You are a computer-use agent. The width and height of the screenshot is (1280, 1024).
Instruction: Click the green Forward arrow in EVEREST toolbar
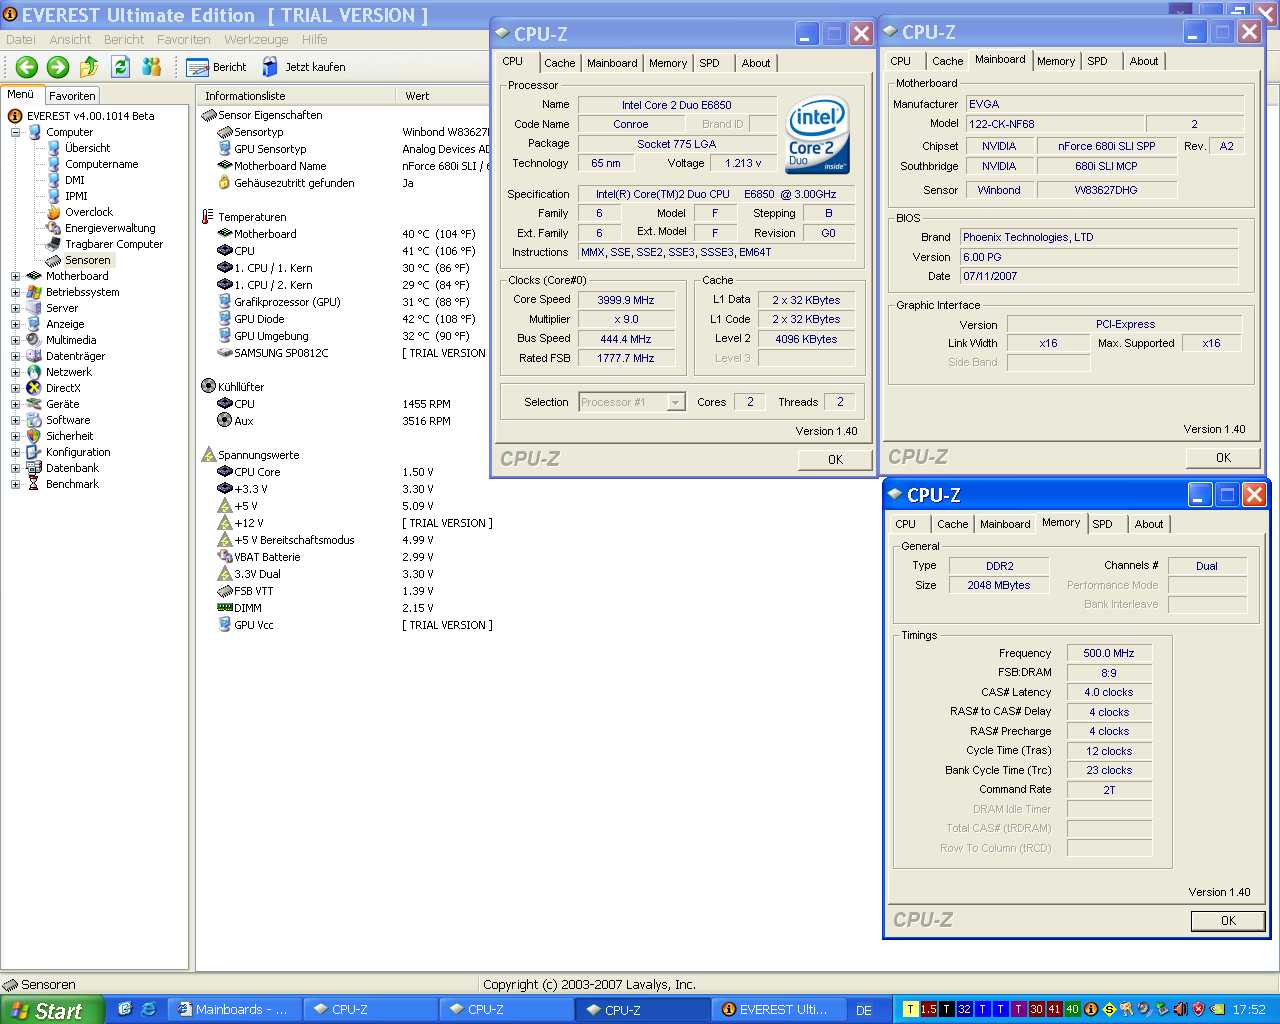point(58,67)
